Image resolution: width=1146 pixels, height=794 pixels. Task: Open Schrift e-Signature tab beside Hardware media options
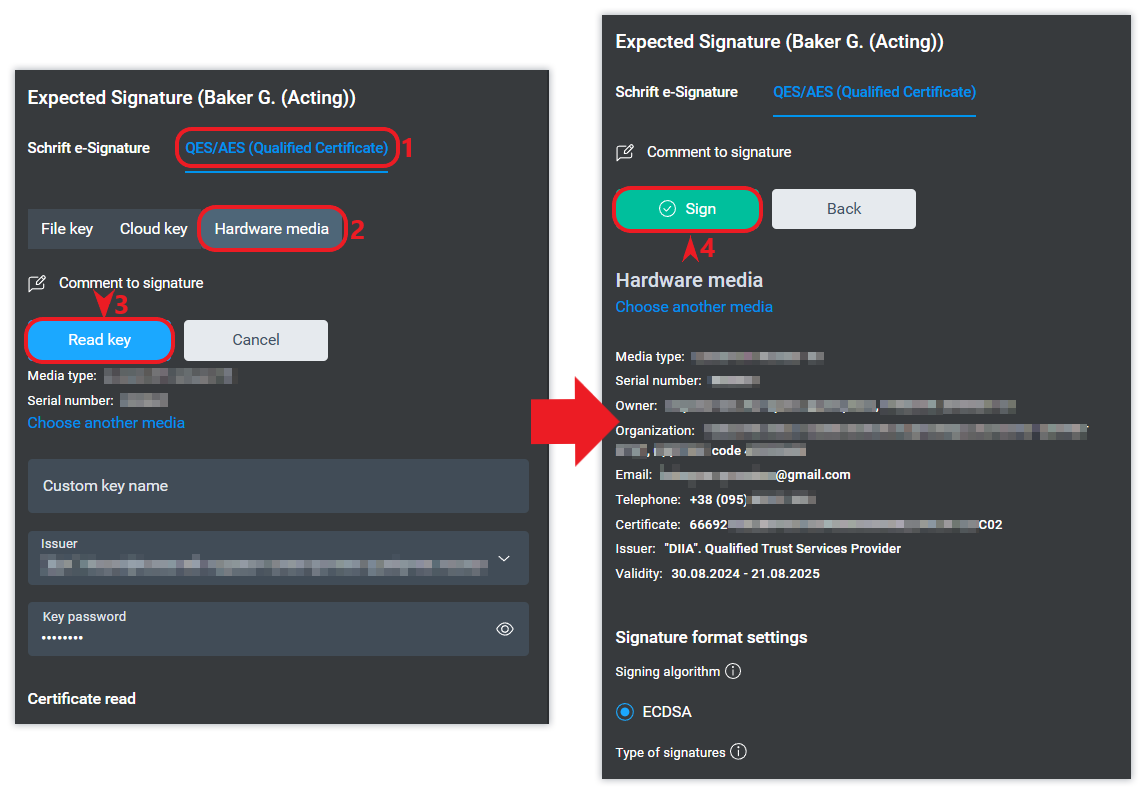tap(89, 148)
